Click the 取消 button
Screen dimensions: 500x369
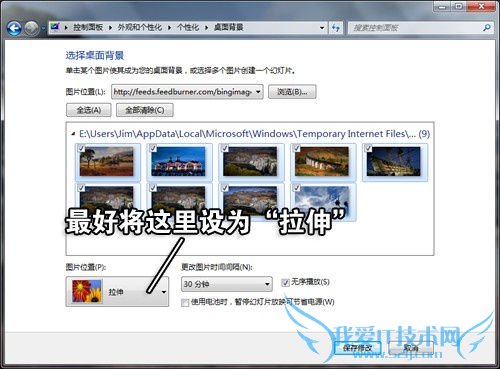pos(411,348)
